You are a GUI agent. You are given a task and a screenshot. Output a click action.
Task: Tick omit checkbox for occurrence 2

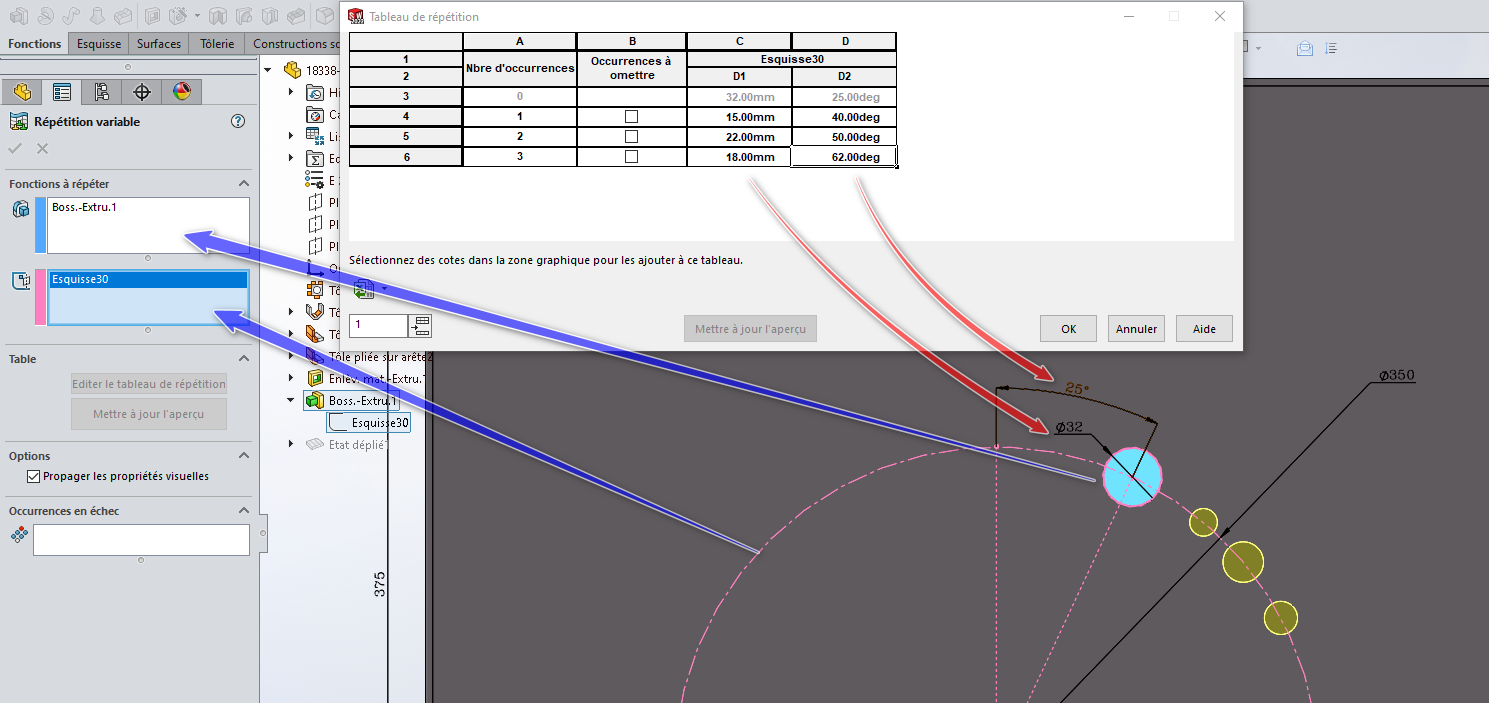(x=631, y=137)
